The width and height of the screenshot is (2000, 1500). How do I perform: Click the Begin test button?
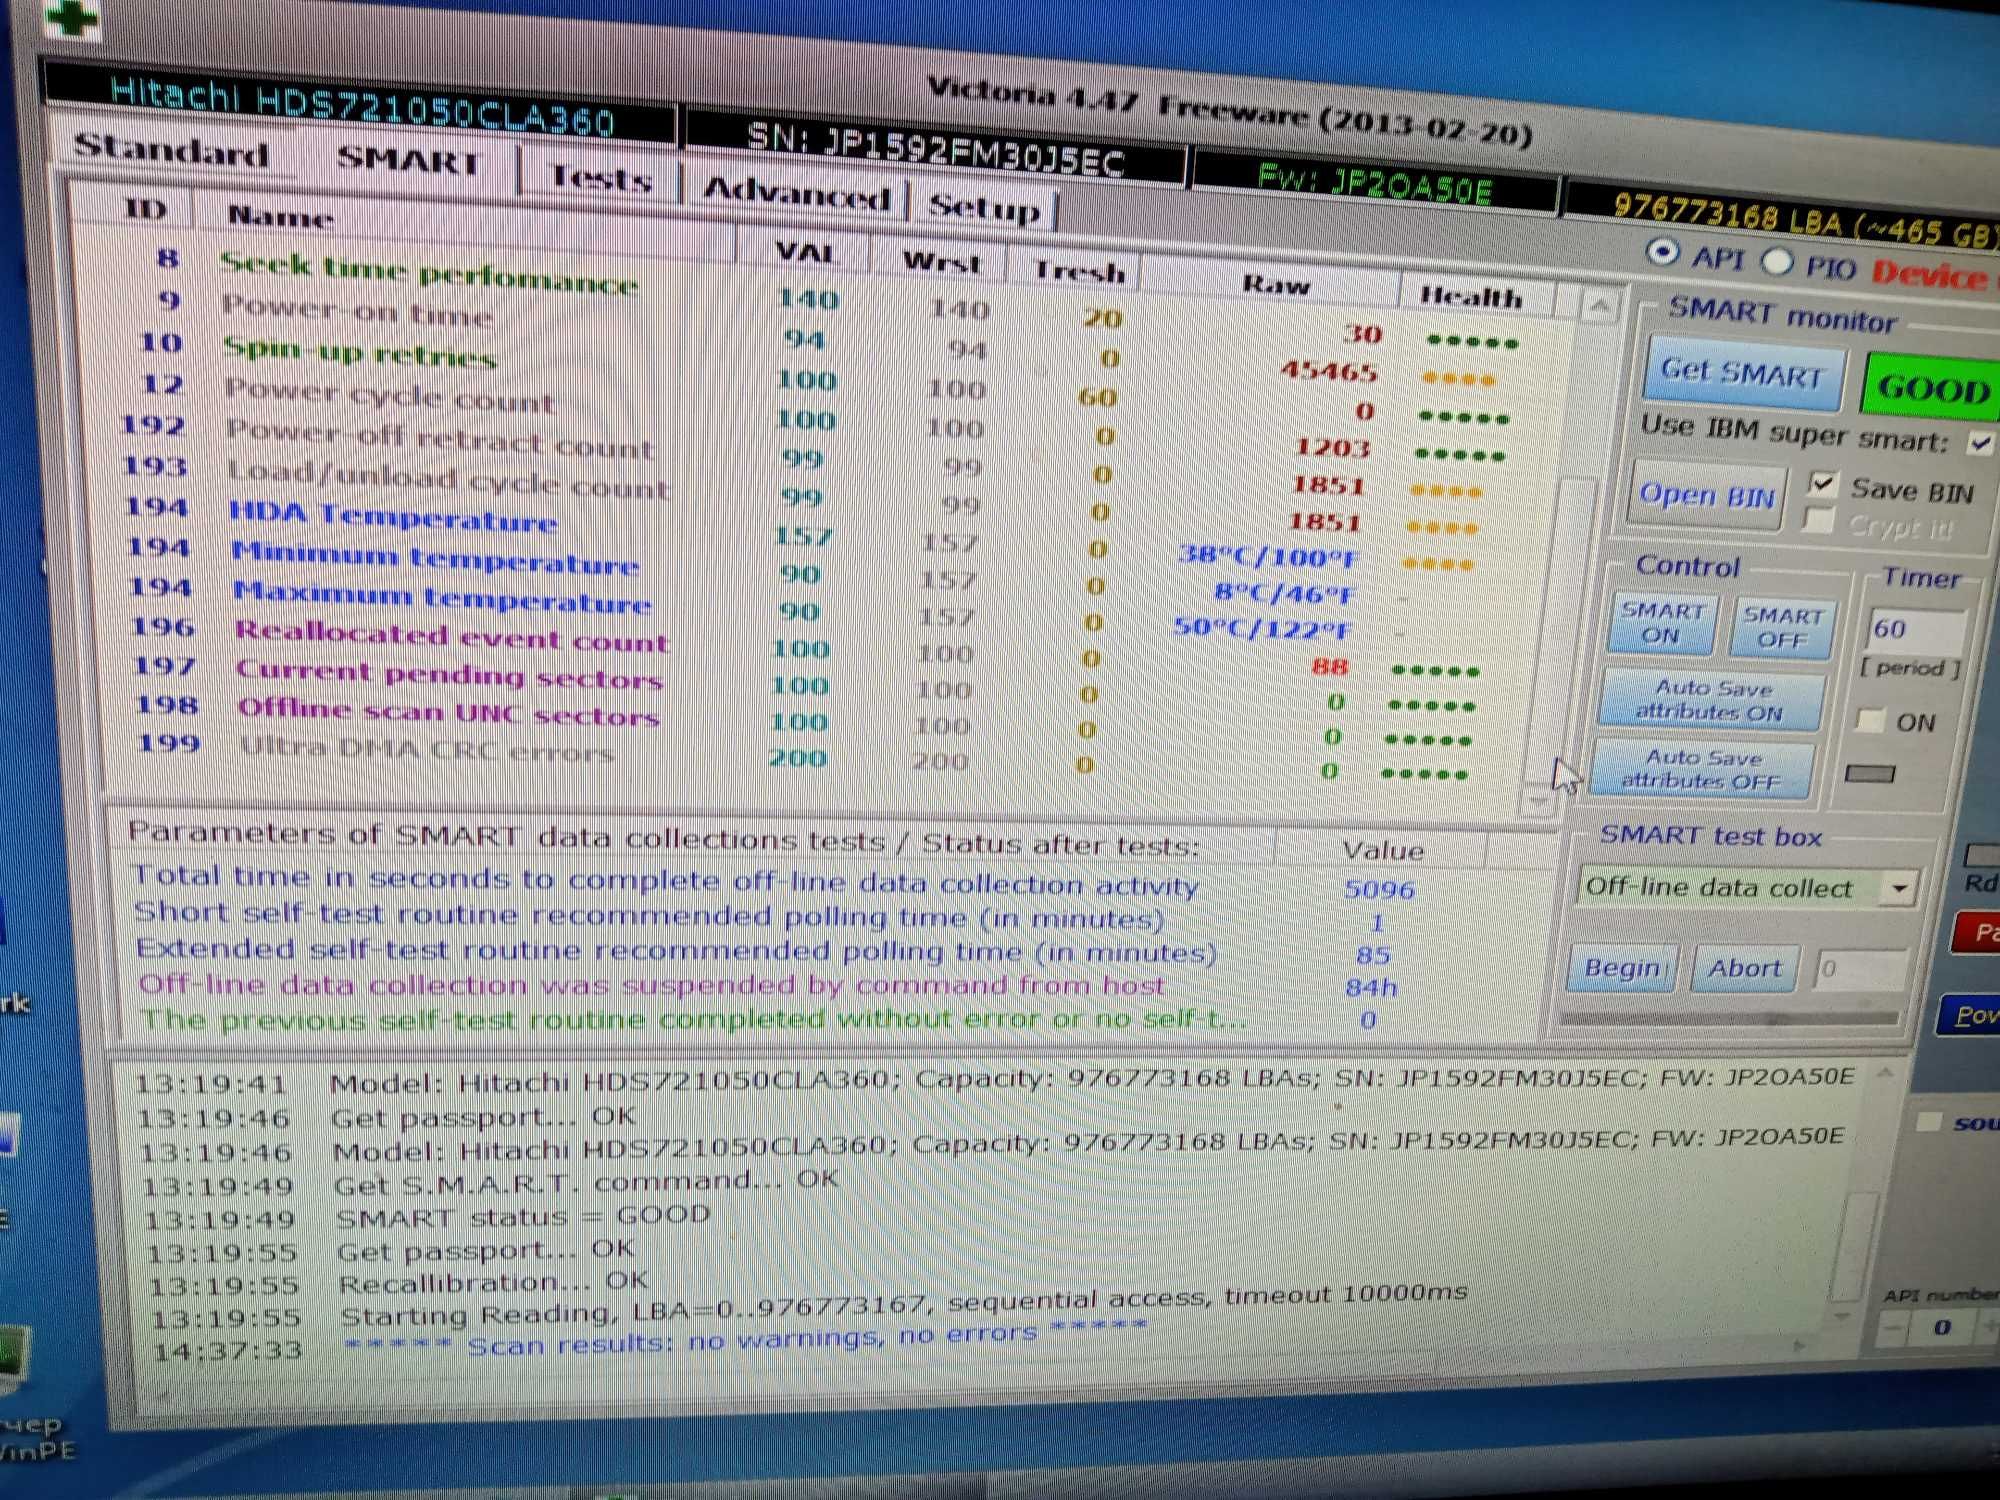[1621, 968]
